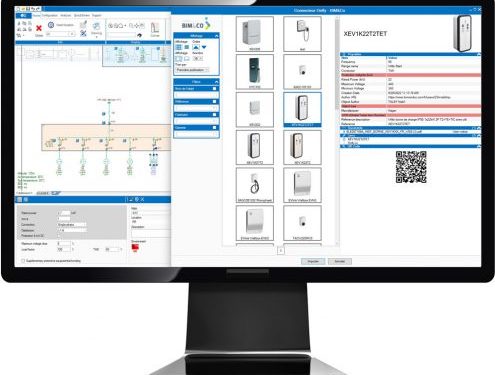Collapse the Affichage panel chevron
Viewport: 495px width, 375px height.
point(216,36)
